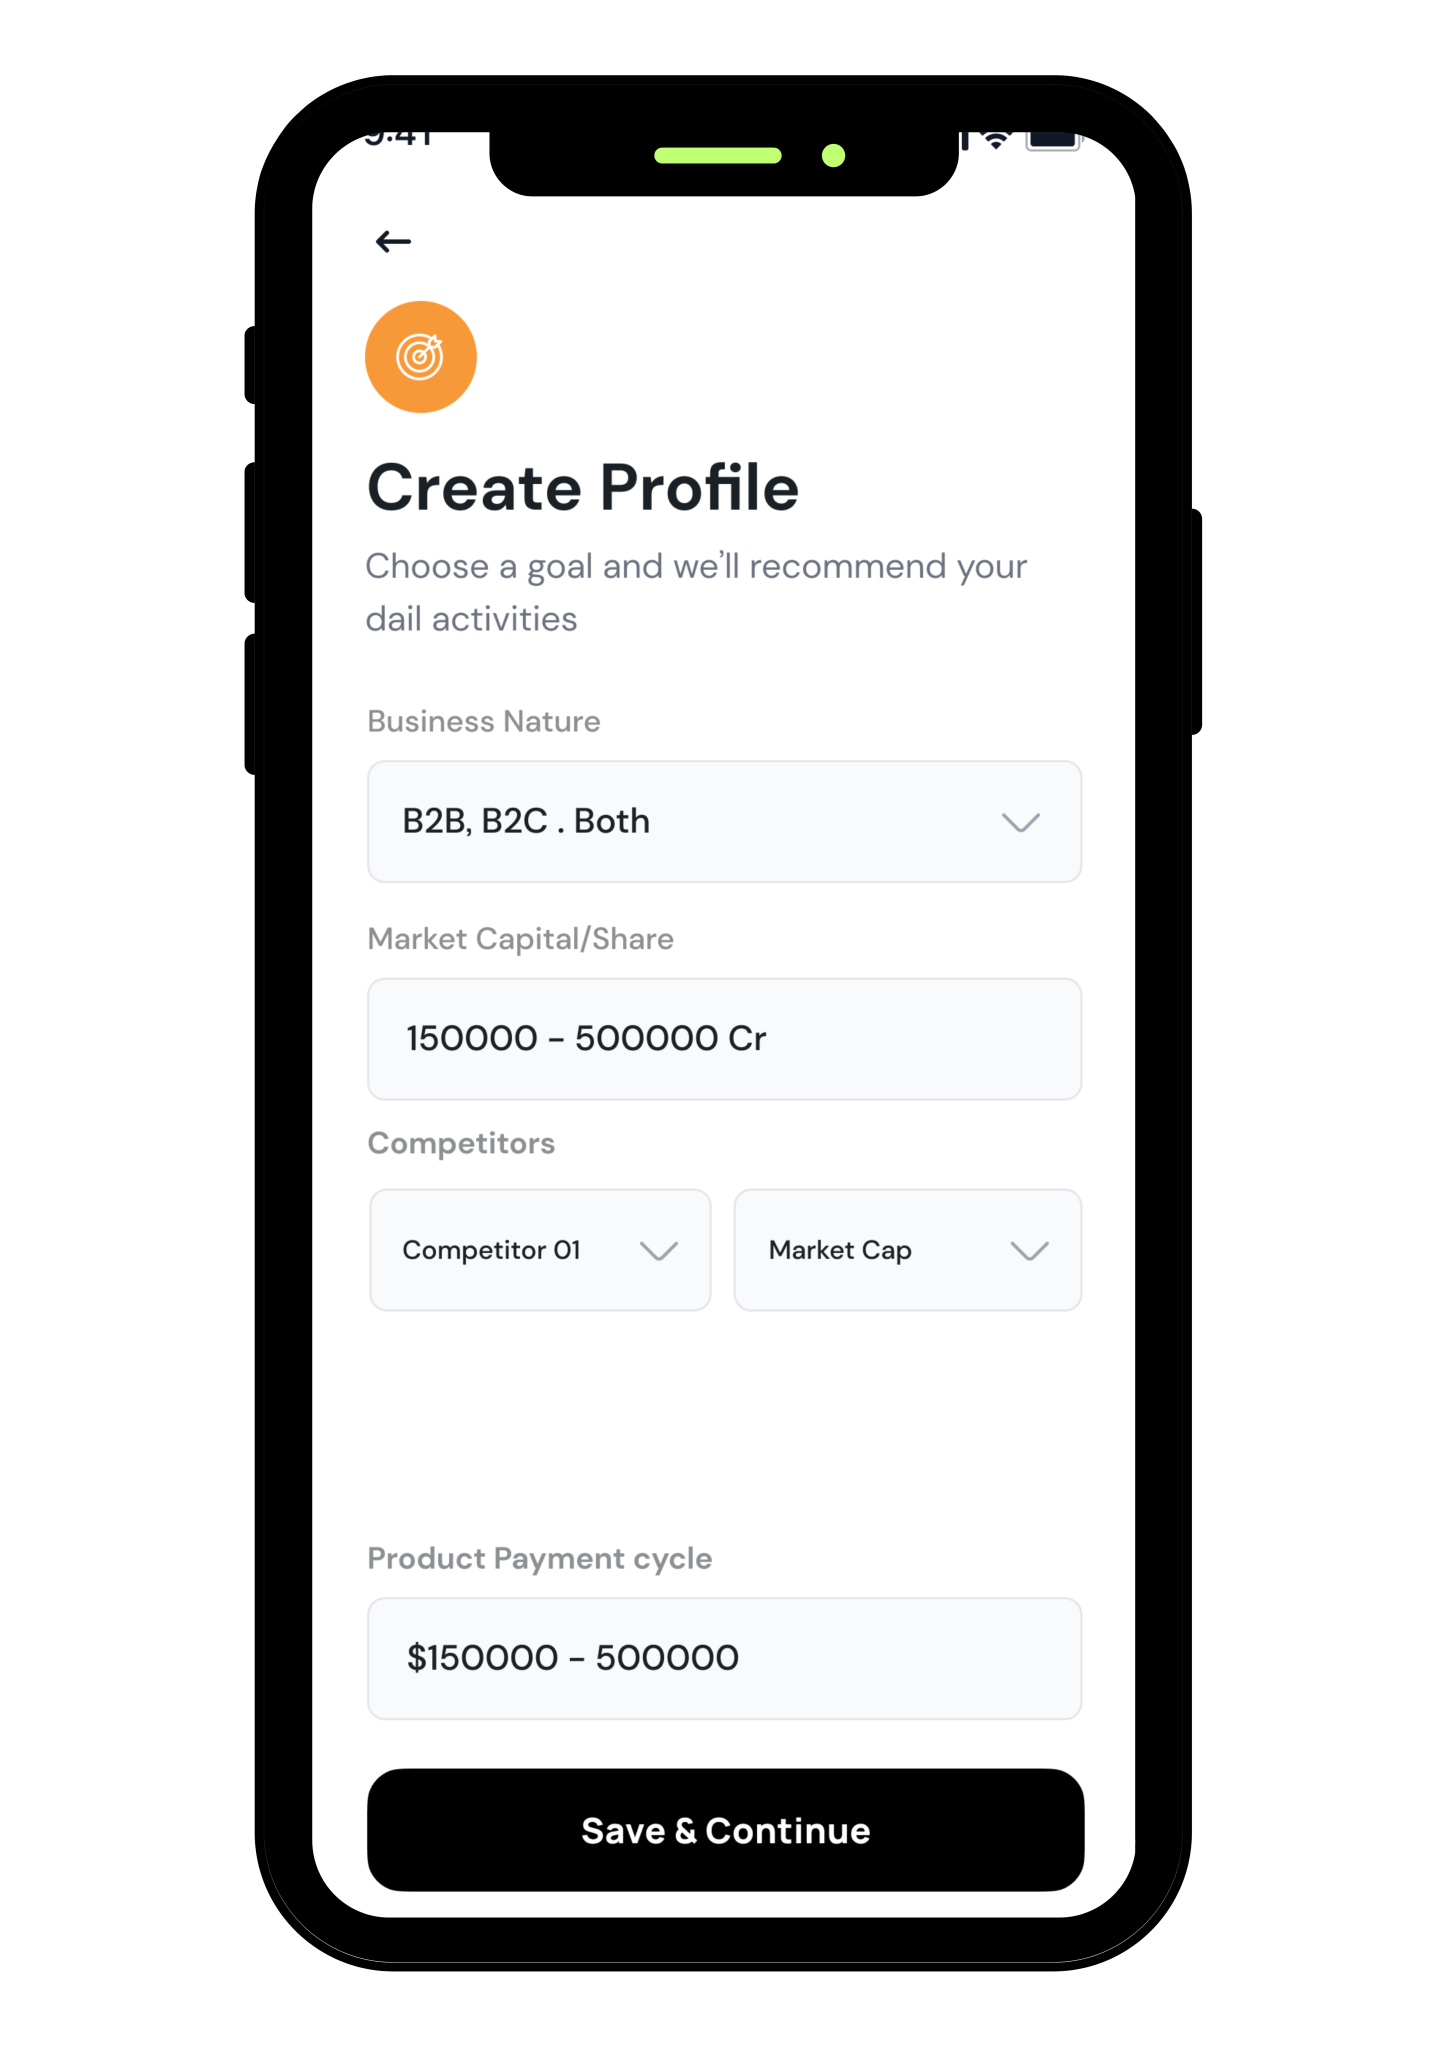Click the chevron beside Competitor 01
This screenshot has width=1448, height=2048.
point(659,1251)
